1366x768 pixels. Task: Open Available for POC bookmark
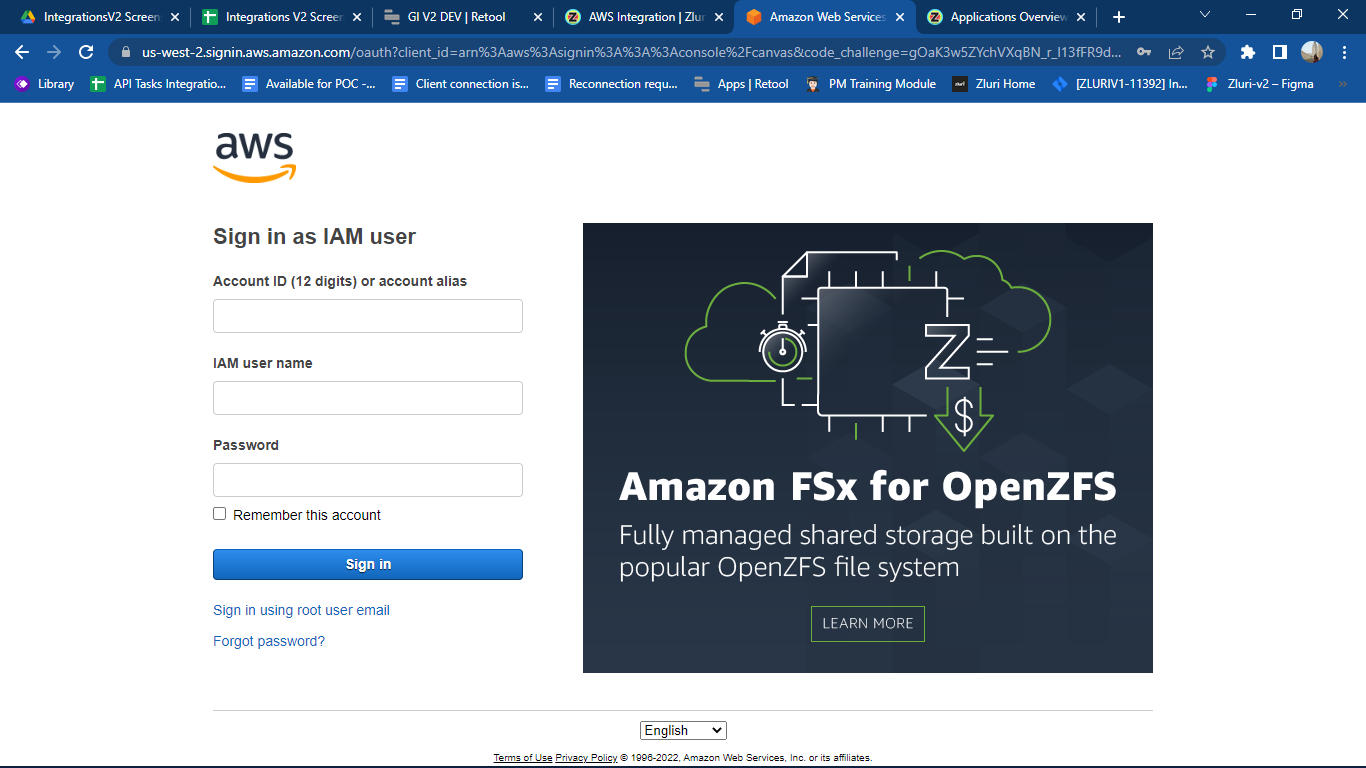click(x=309, y=84)
